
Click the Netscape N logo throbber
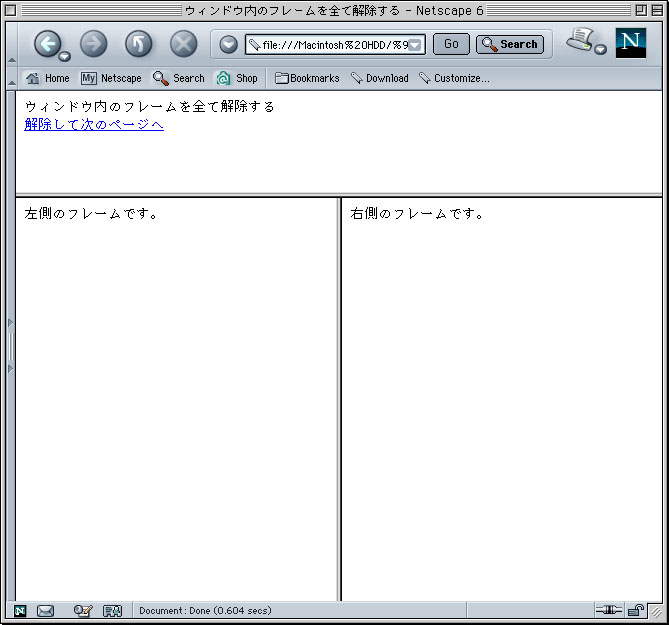click(x=631, y=43)
